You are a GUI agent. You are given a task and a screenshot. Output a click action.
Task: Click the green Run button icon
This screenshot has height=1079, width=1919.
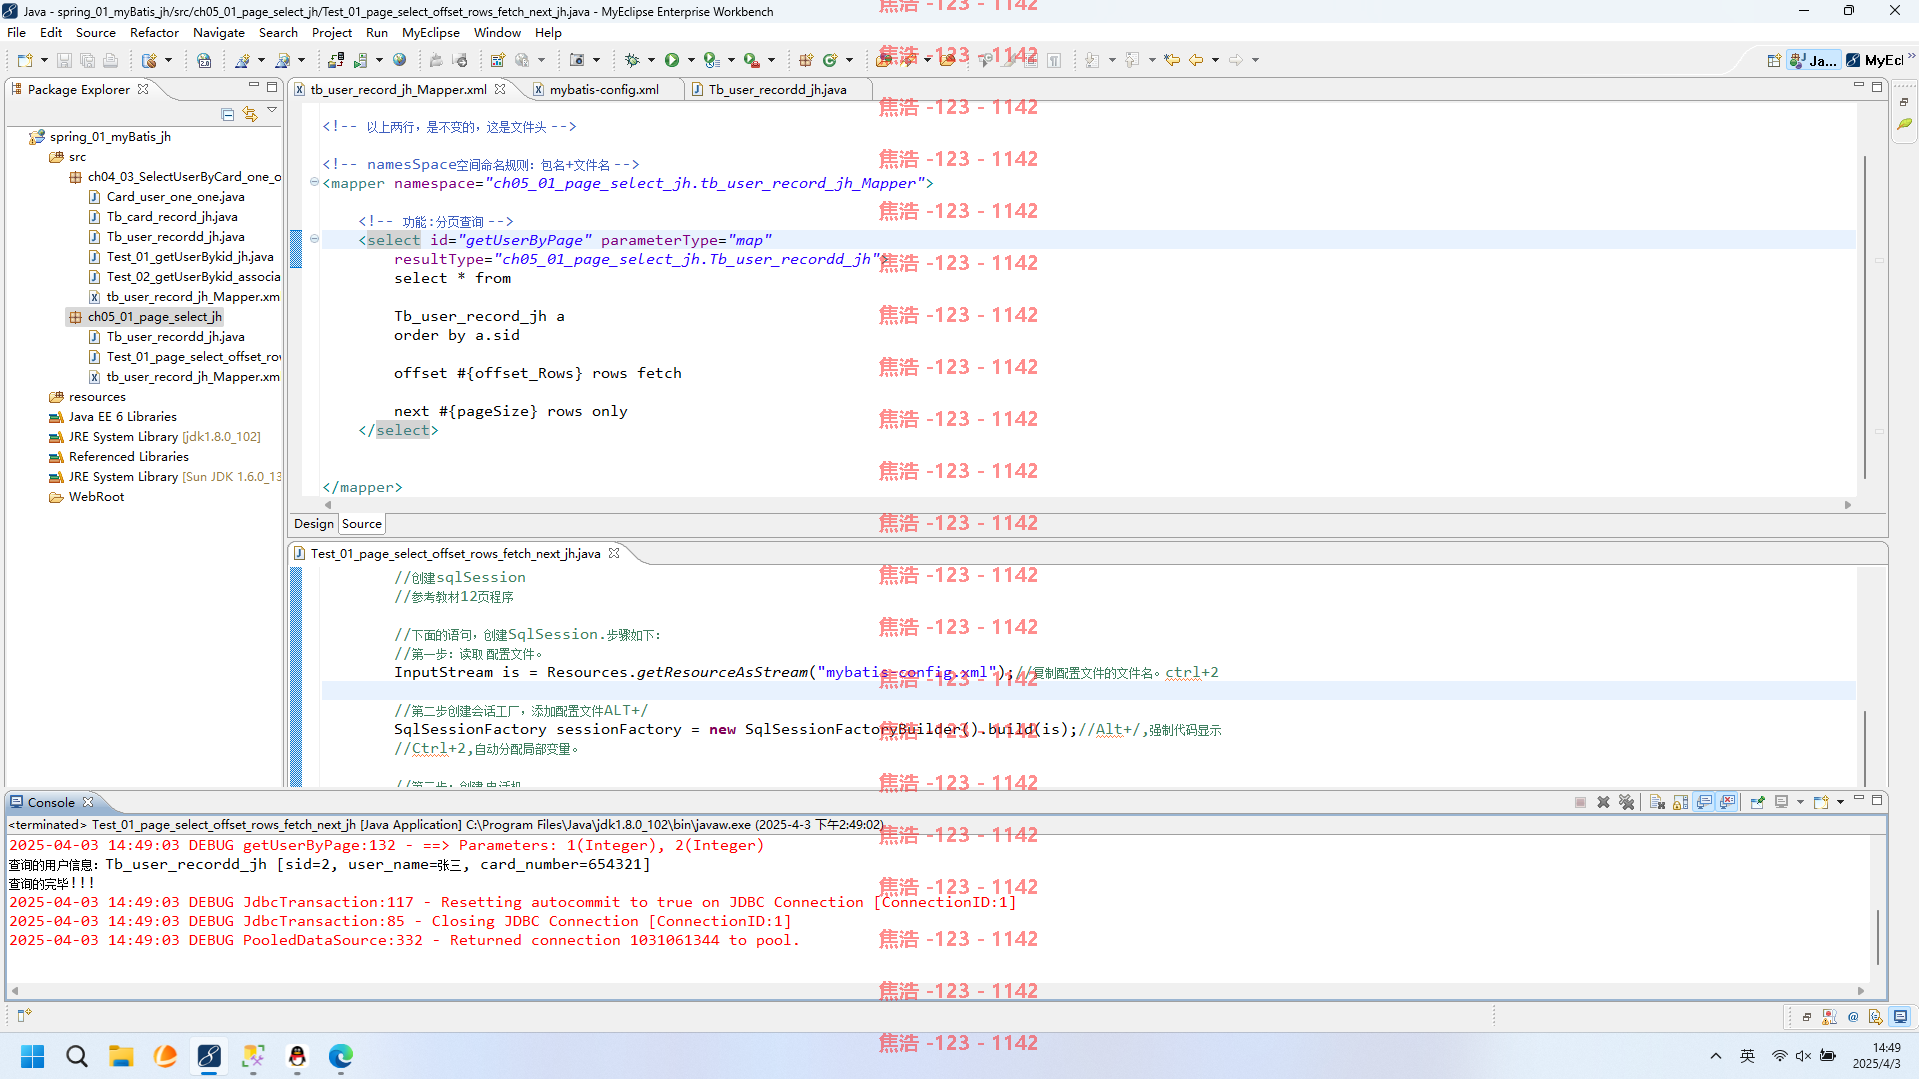point(672,60)
